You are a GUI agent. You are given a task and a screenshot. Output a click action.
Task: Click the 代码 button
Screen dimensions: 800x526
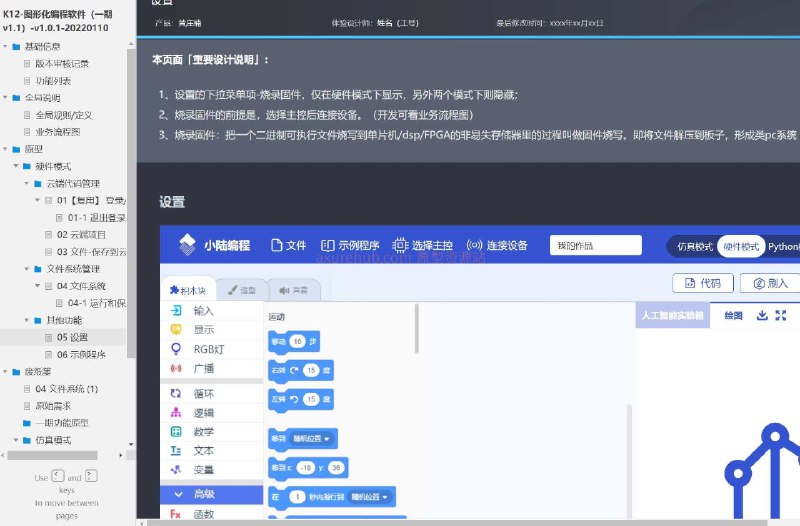[x=703, y=283]
